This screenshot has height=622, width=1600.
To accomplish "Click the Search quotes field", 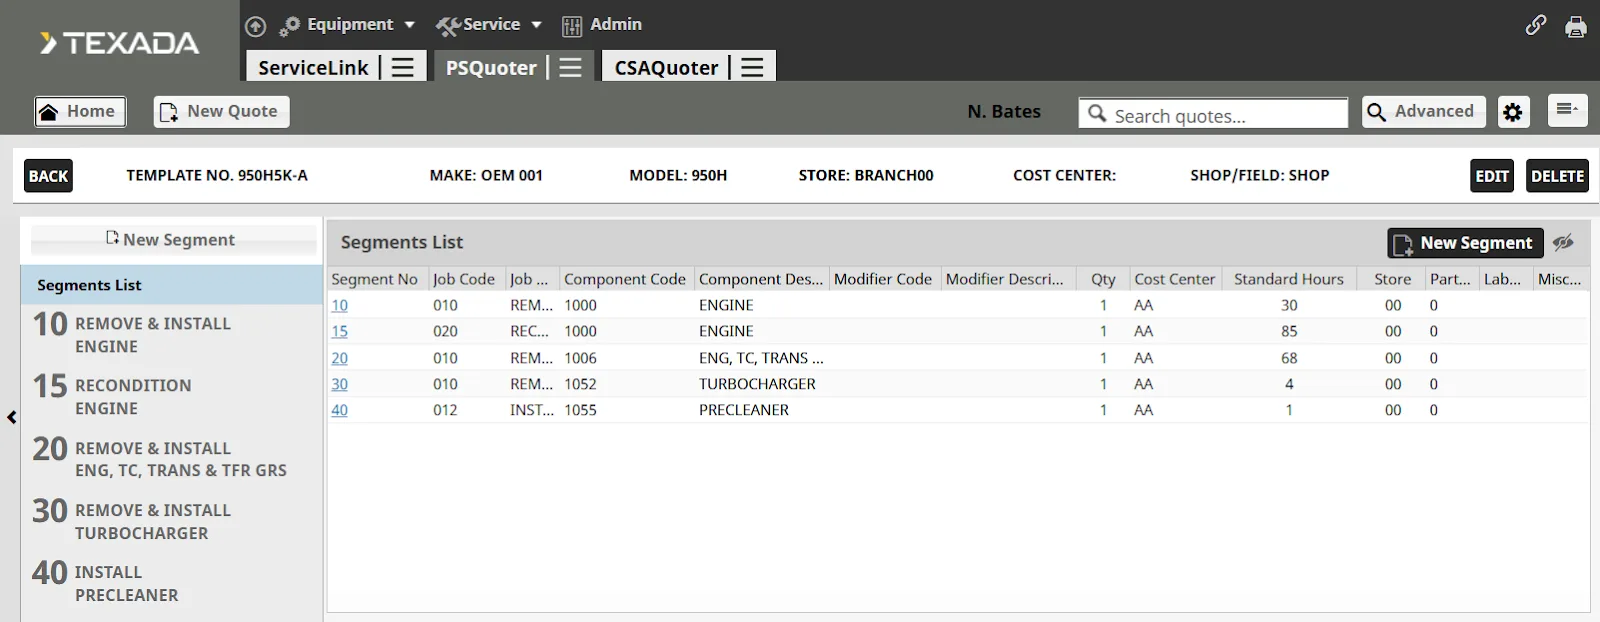I will pos(1213,113).
